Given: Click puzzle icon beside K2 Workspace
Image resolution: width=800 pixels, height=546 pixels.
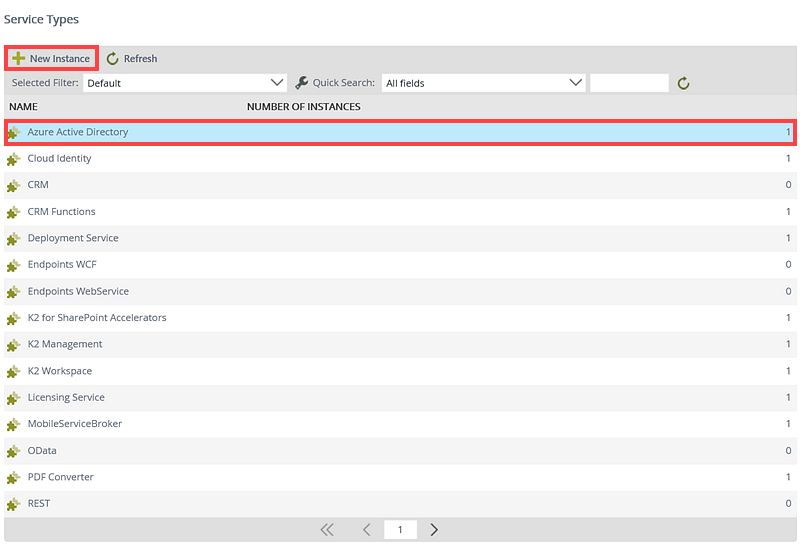Looking at the screenshot, I should (13, 371).
